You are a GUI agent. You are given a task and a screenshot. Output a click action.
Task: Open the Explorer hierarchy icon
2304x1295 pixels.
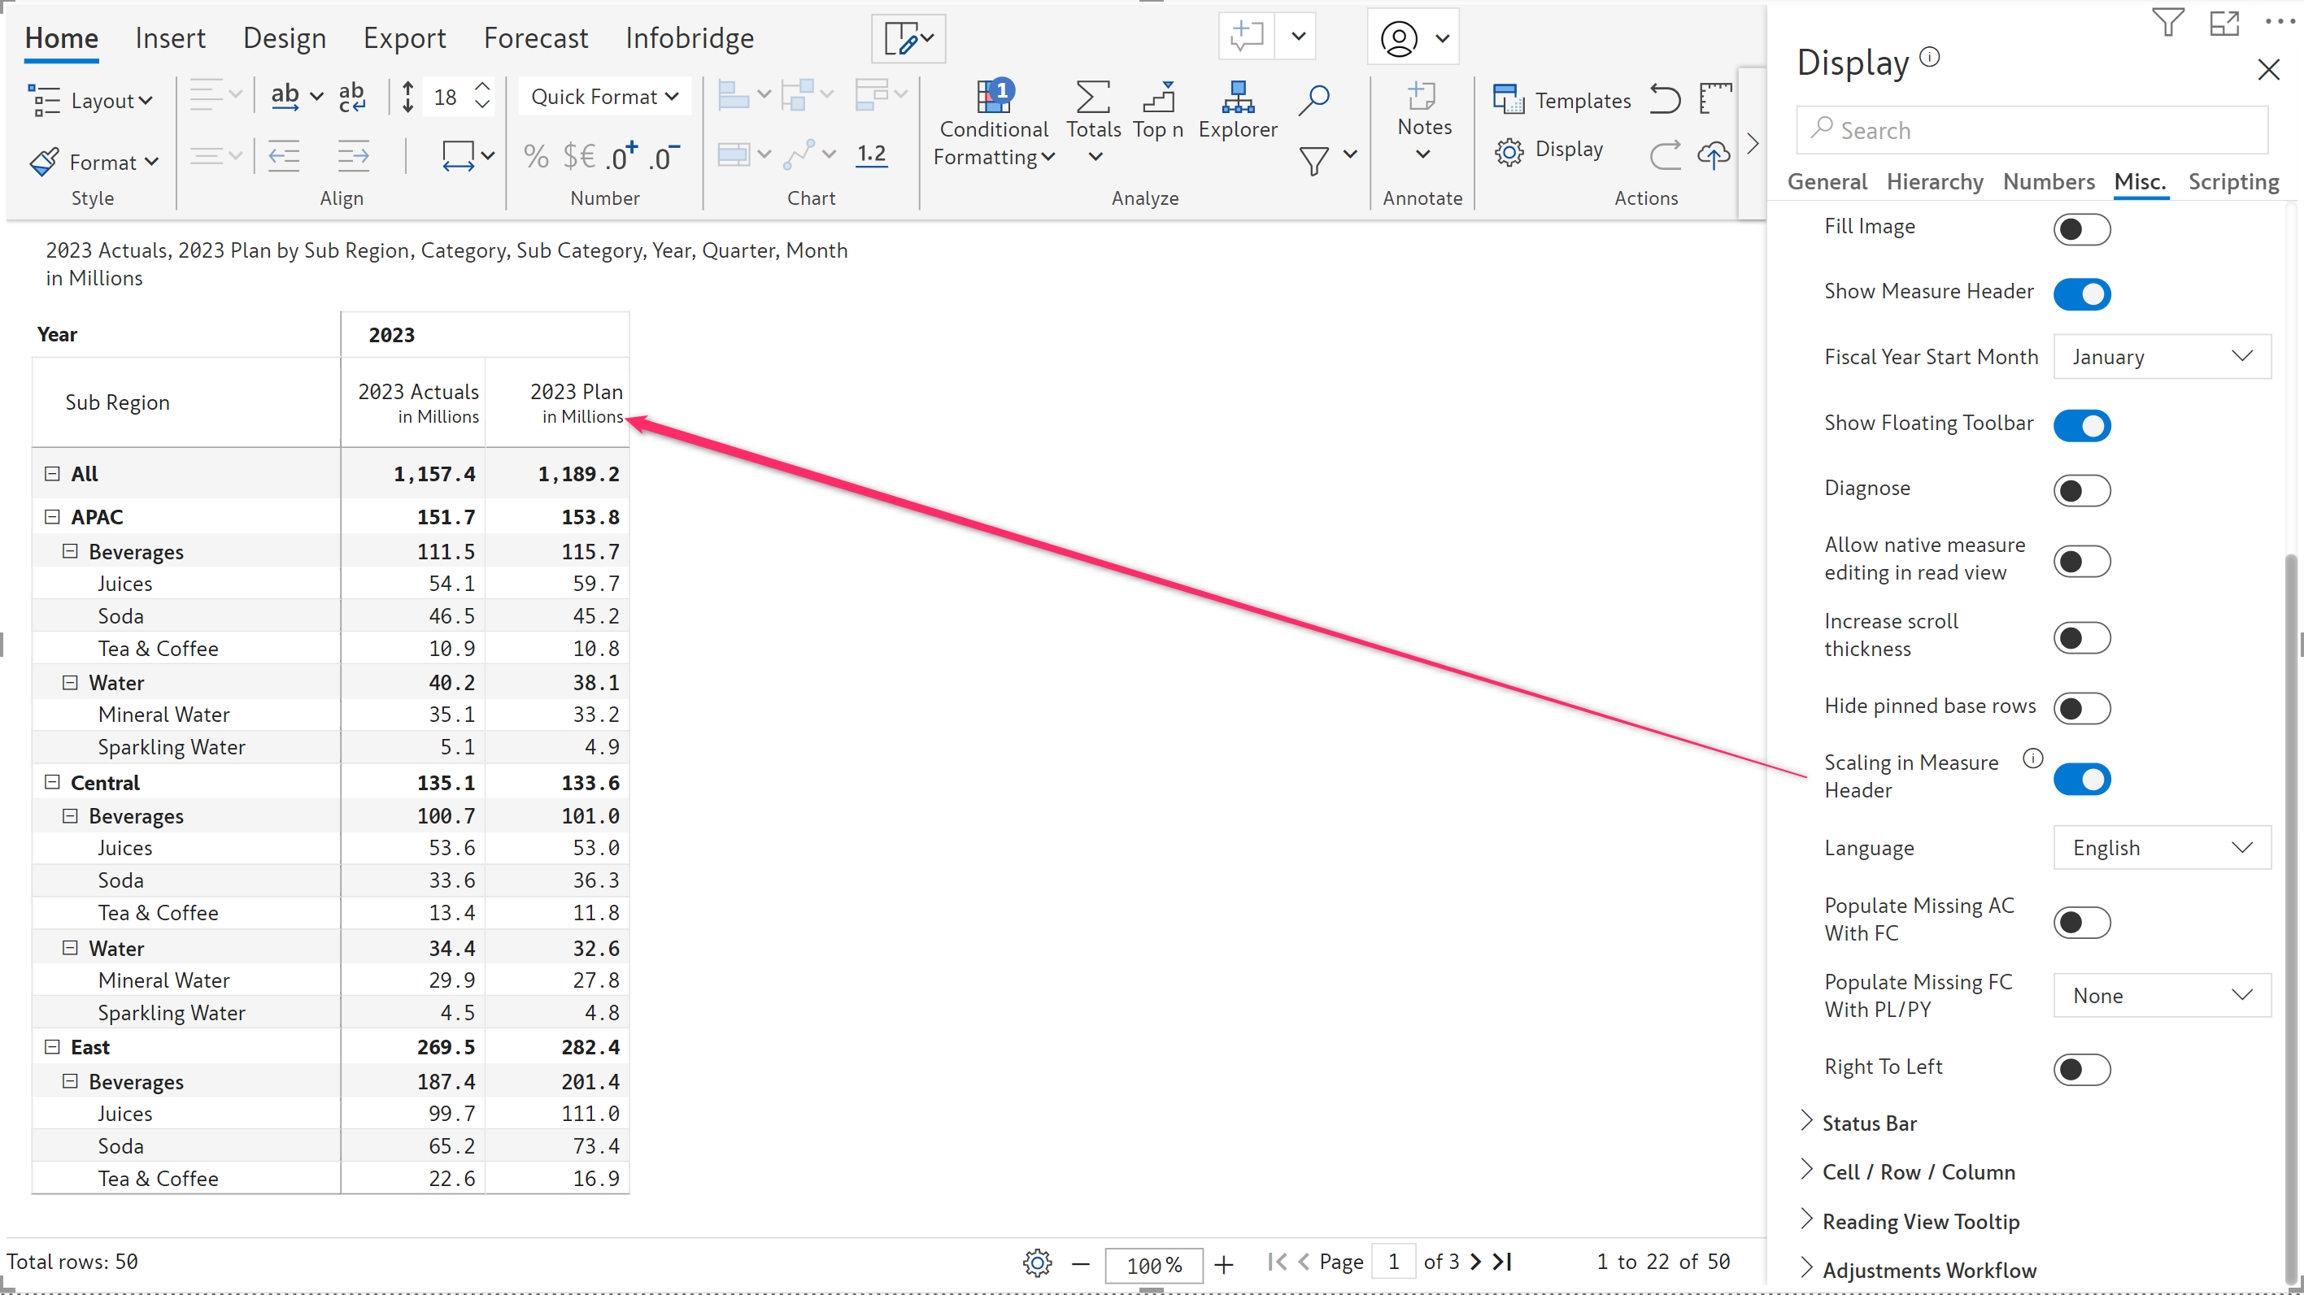[x=1237, y=97]
